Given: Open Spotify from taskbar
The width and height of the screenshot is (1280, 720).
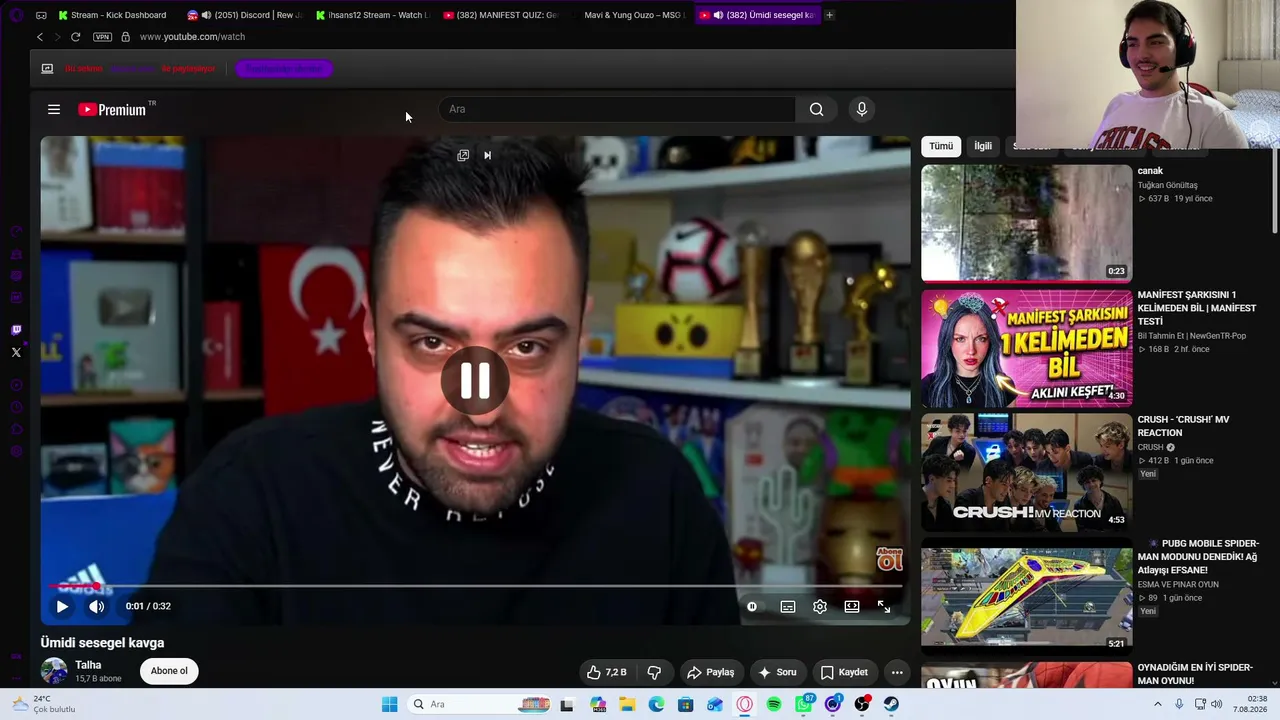Looking at the screenshot, I should [x=774, y=704].
